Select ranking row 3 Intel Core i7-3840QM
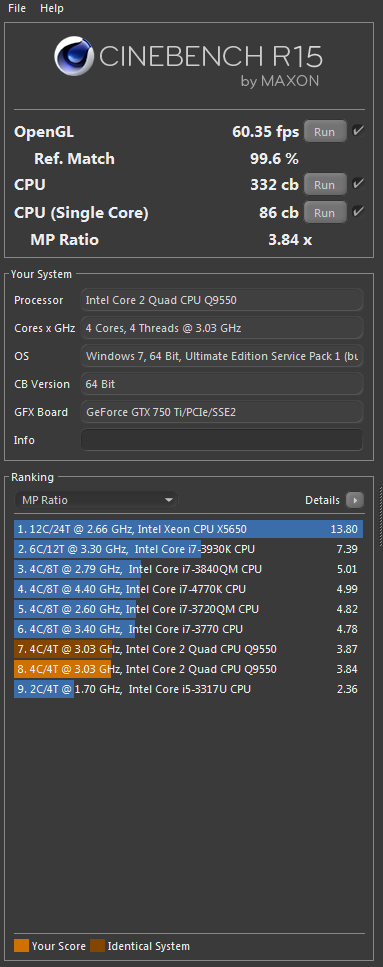 189,569
